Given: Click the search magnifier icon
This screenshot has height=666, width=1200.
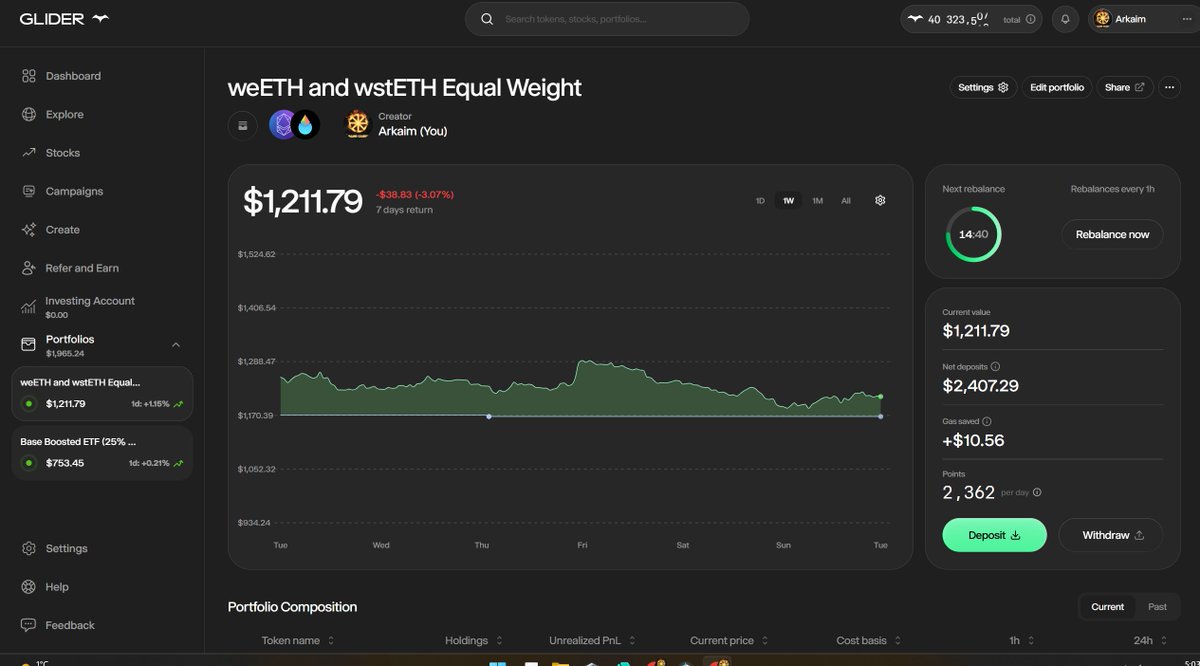Looking at the screenshot, I should pyautogui.click(x=487, y=19).
